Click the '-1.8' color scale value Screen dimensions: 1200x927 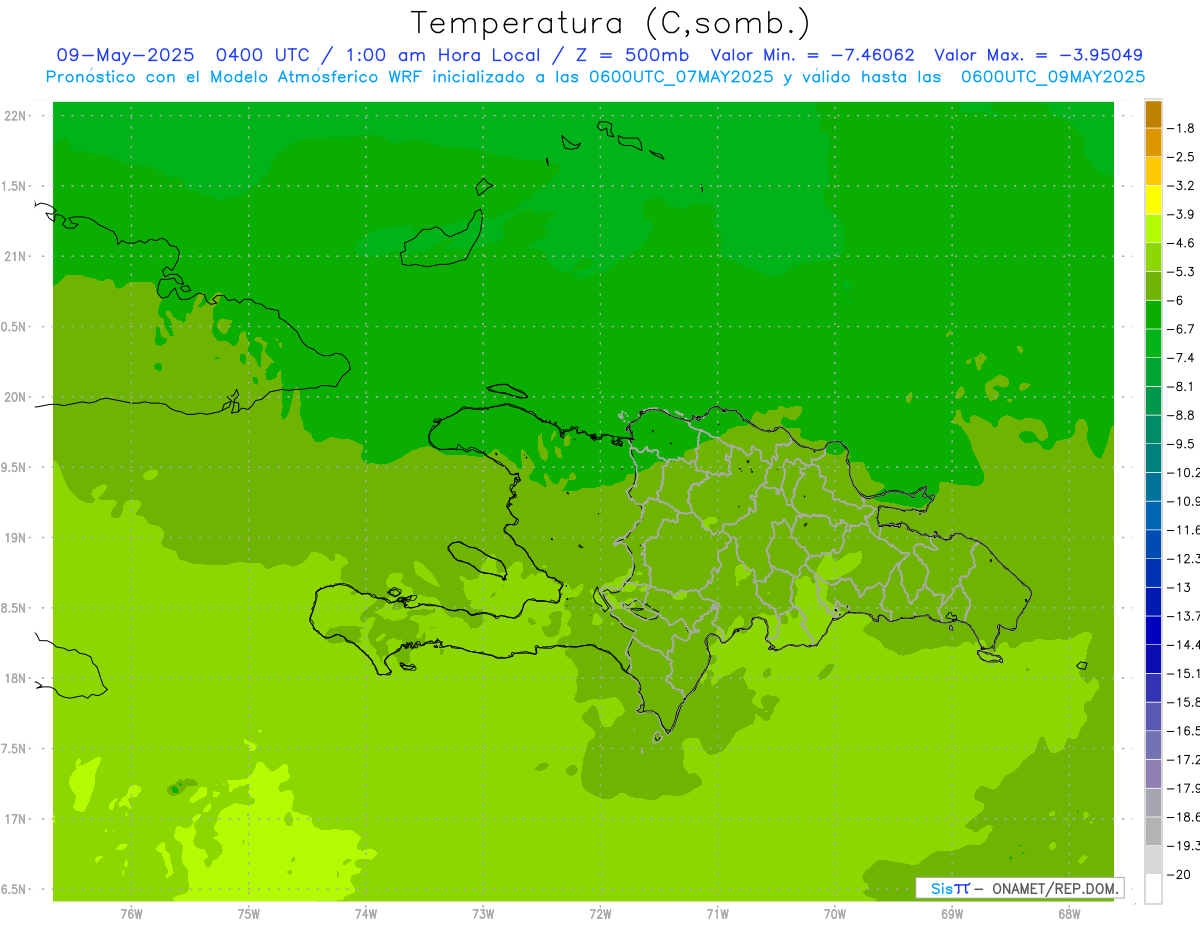[x=1181, y=128]
